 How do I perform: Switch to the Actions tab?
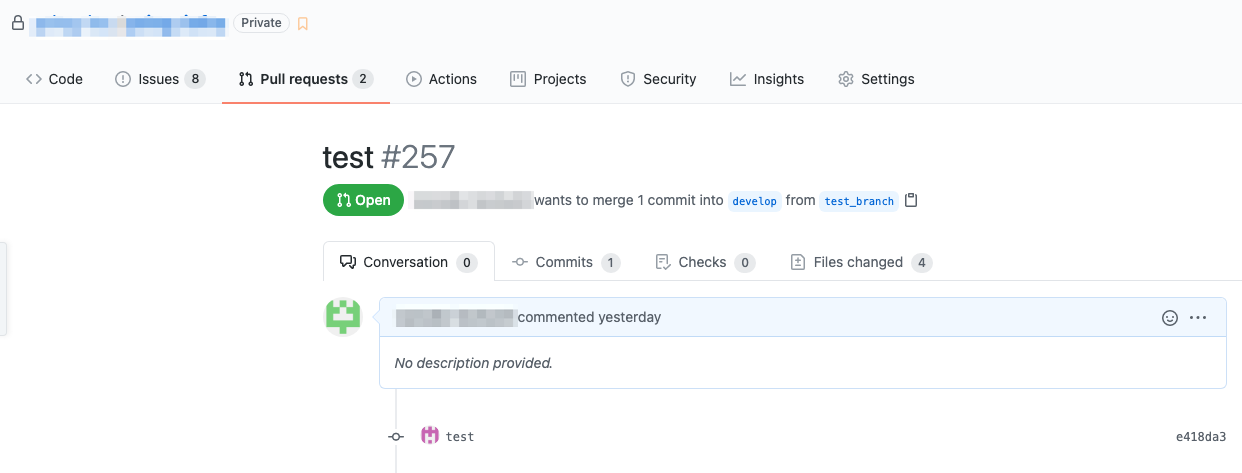441,79
